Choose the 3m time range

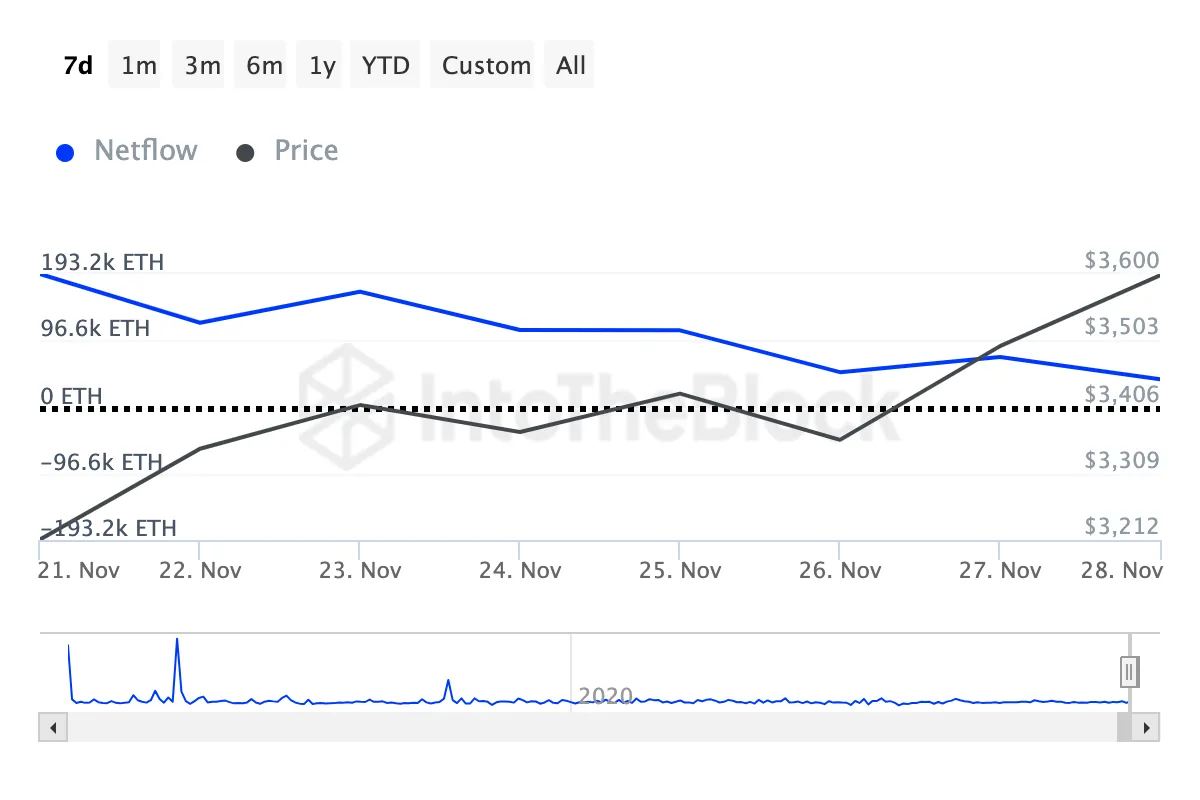point(202,66)
